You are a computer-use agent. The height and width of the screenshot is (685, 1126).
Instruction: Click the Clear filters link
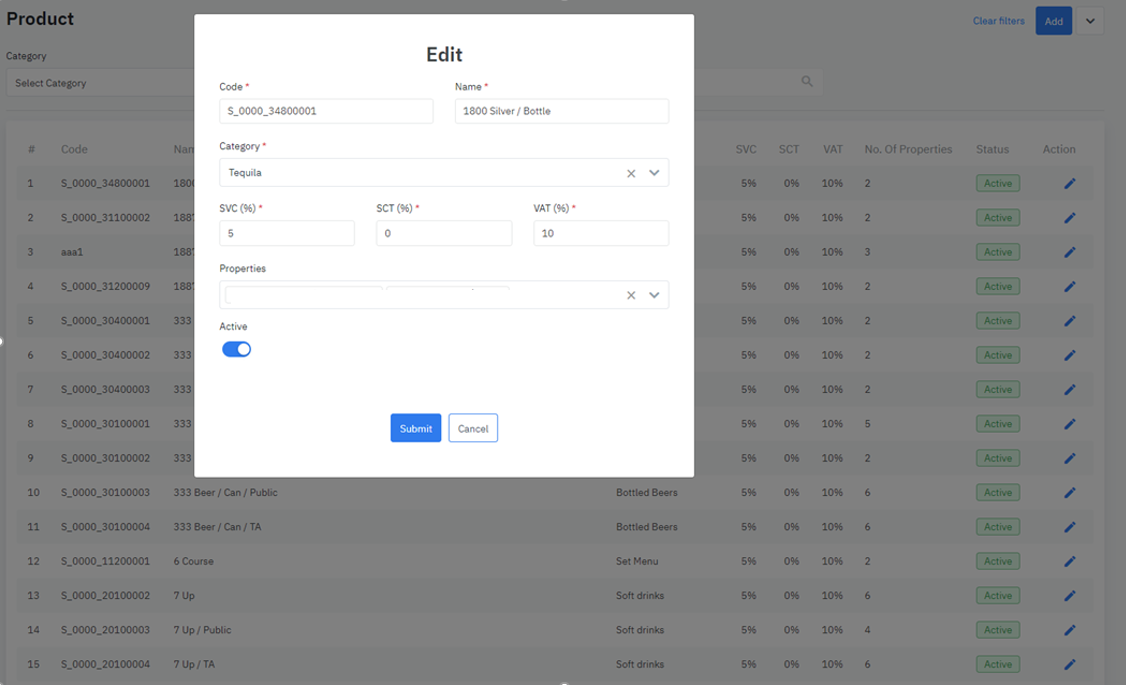tap(998, 21)
